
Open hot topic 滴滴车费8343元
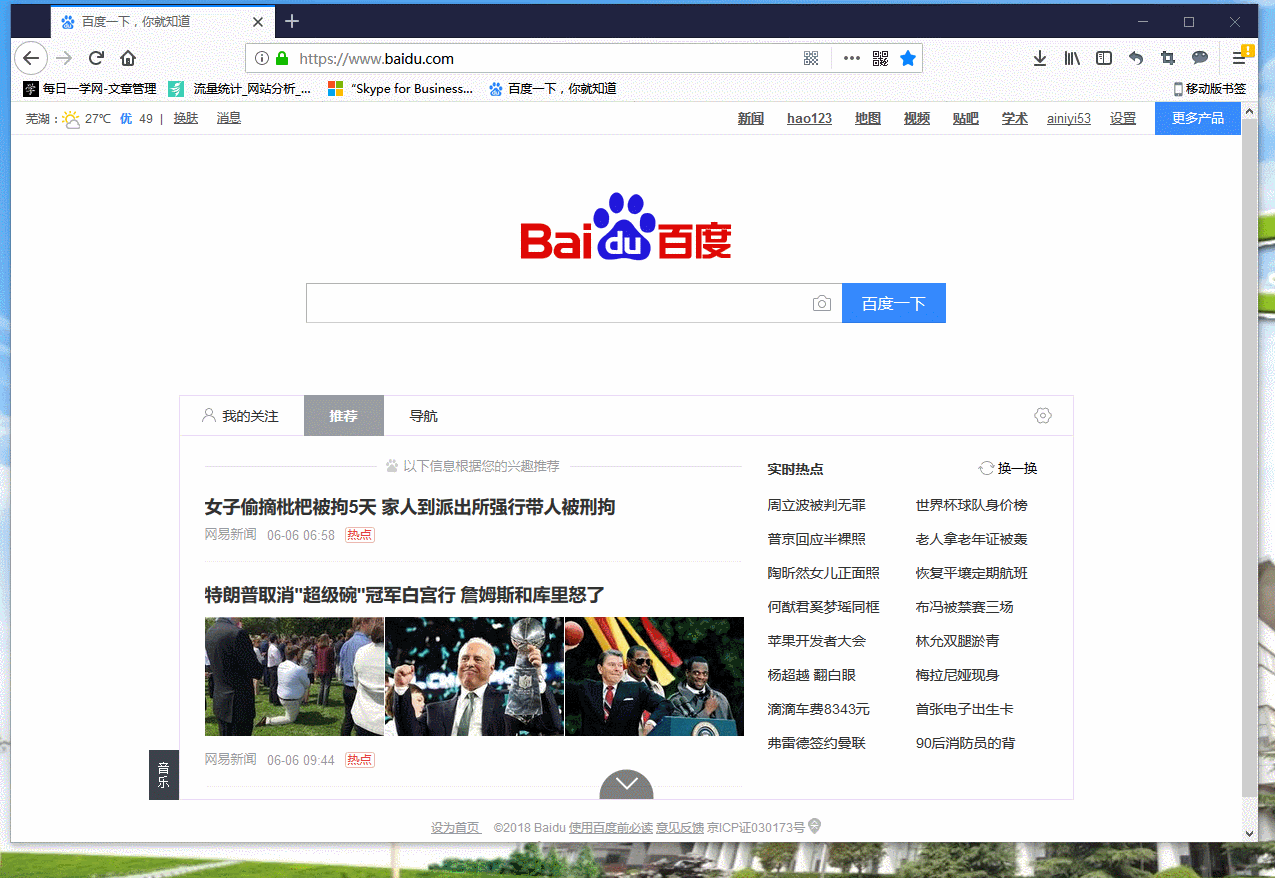pos(819,709)
